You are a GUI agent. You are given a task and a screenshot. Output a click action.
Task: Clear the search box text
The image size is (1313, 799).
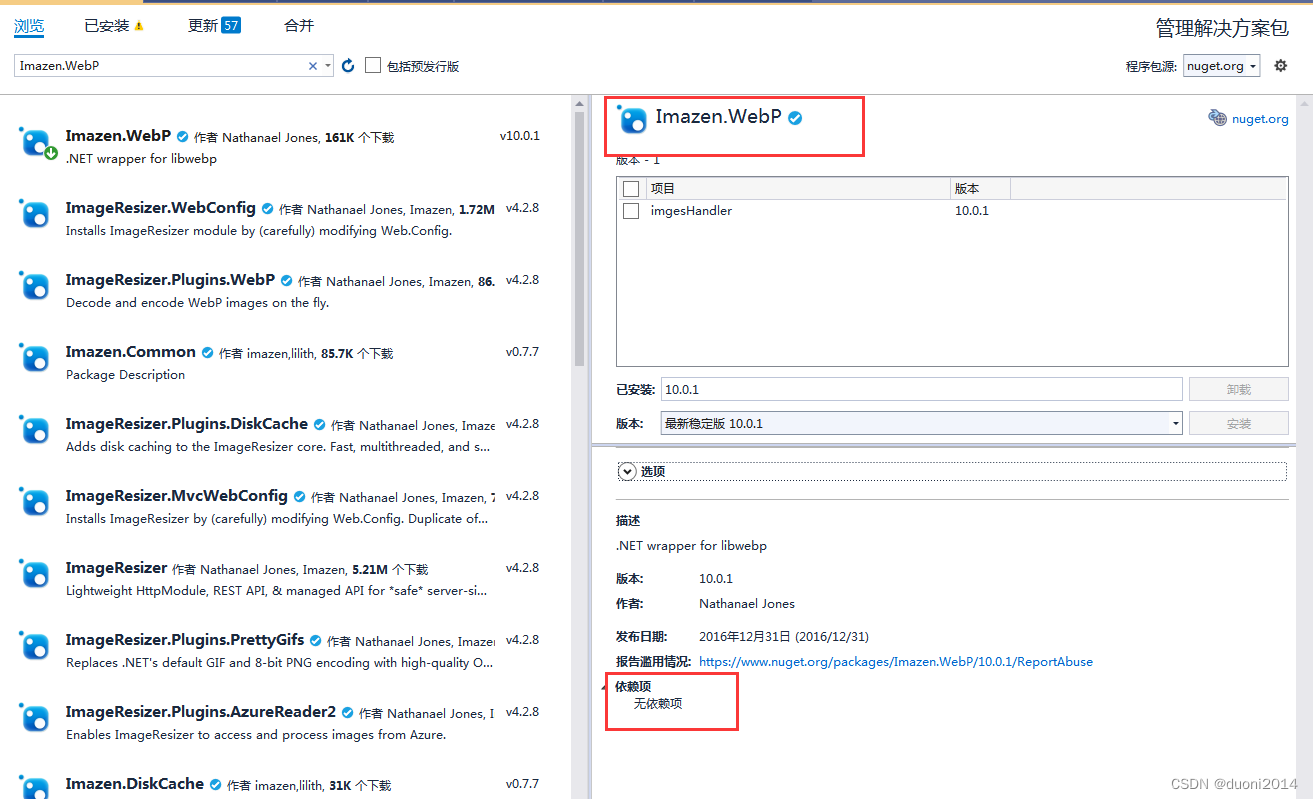click(x=313, y=66)
